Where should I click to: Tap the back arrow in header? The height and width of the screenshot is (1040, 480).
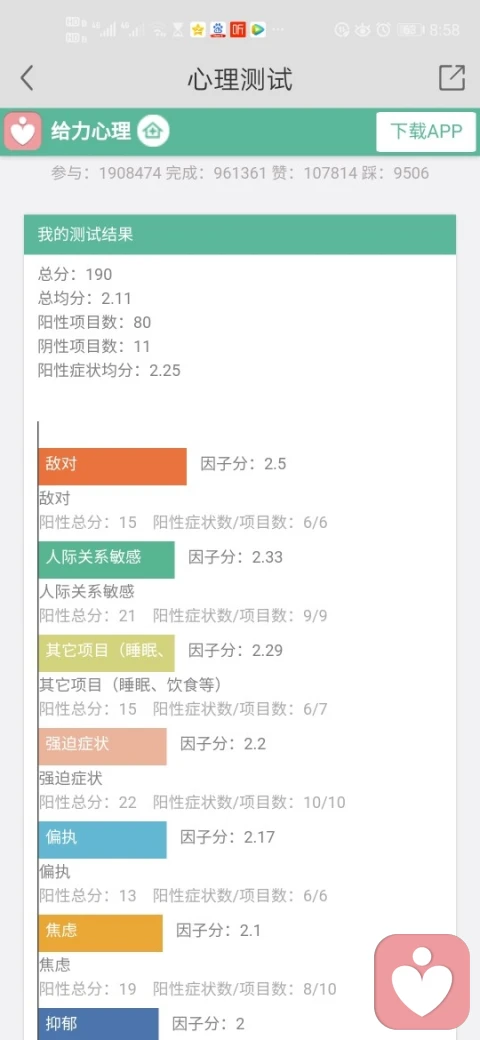(x=27, y=78)
